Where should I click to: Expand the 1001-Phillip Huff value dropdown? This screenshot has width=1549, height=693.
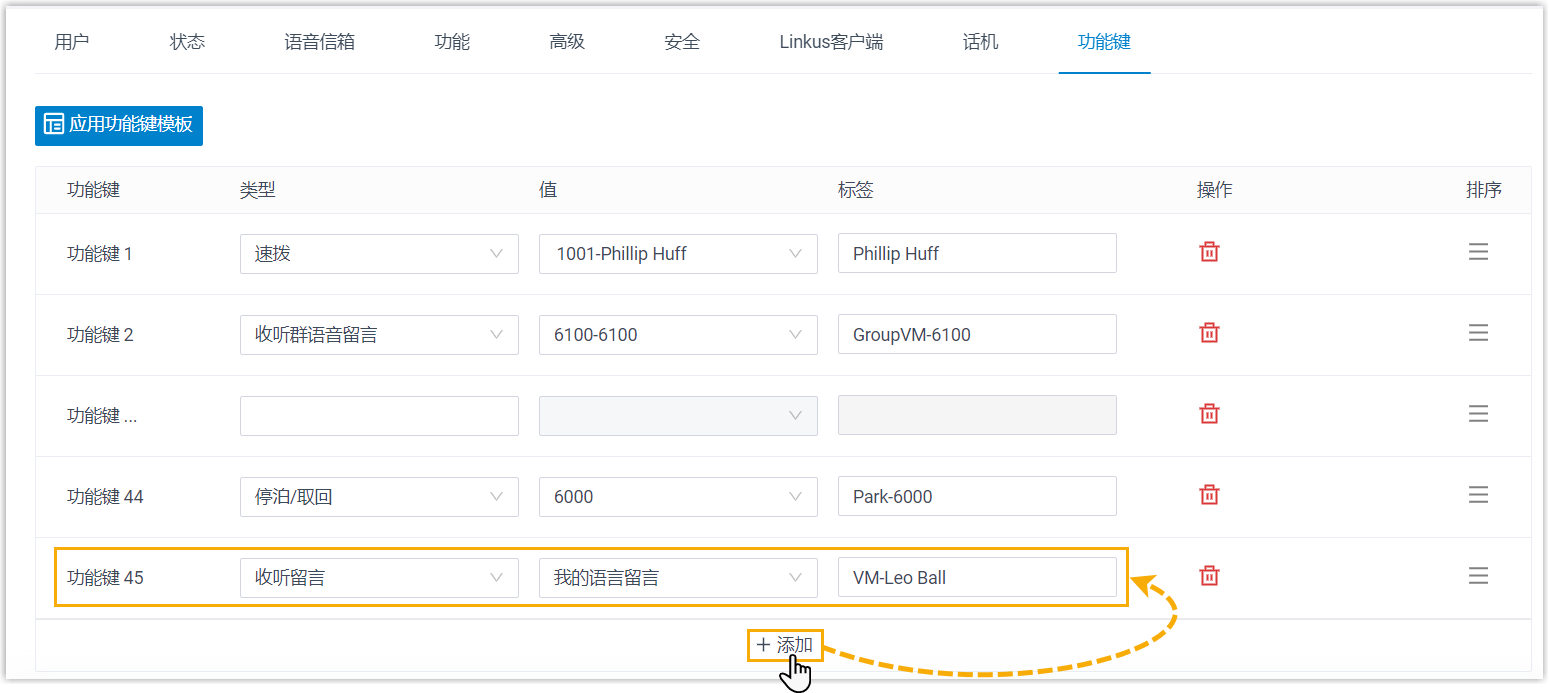click(x=678, y=254)
